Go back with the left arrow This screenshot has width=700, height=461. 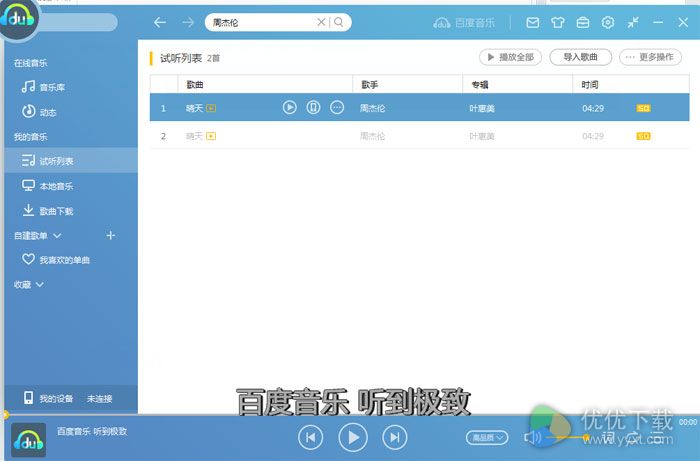point(159,22)
